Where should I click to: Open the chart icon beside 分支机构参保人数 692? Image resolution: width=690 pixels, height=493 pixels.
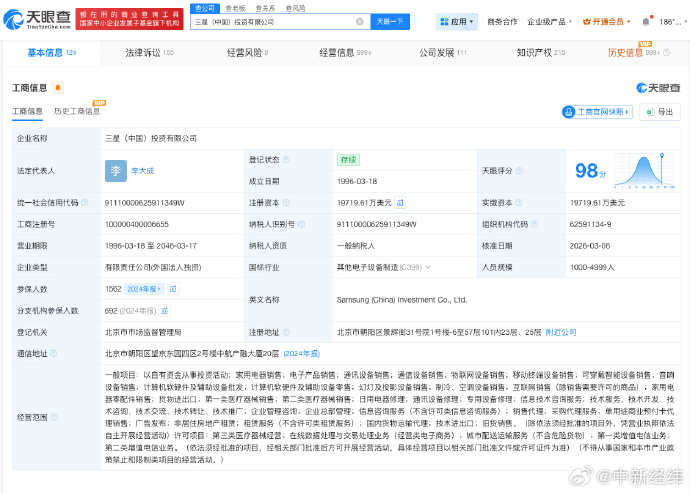pos(165,310)
